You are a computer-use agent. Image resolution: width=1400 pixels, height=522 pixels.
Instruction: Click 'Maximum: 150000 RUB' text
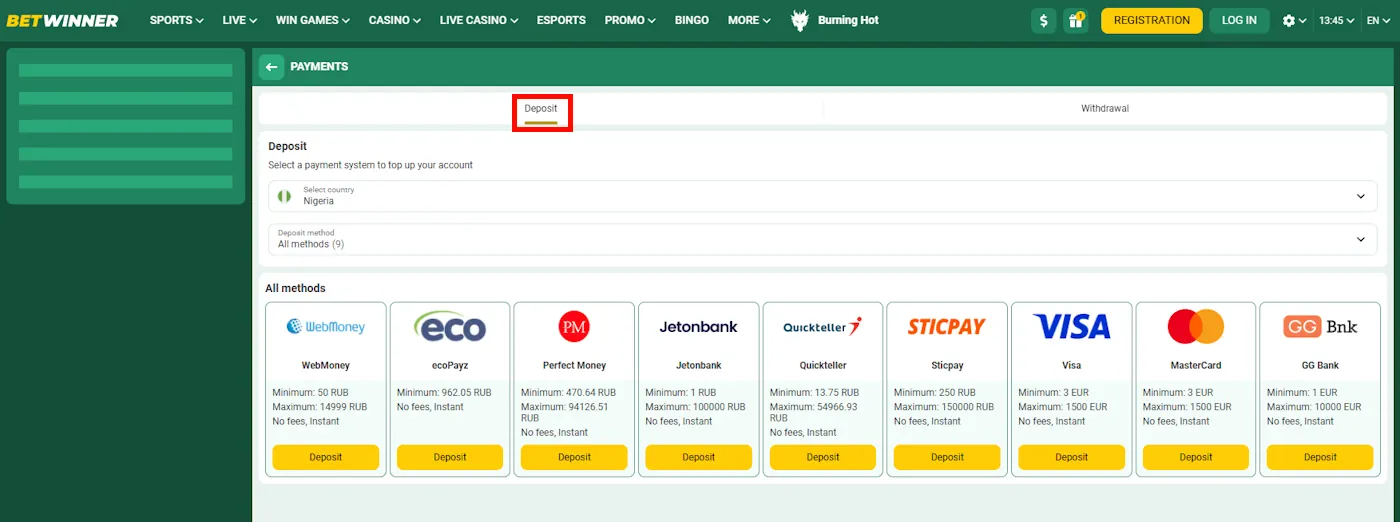tap(944, 407)
